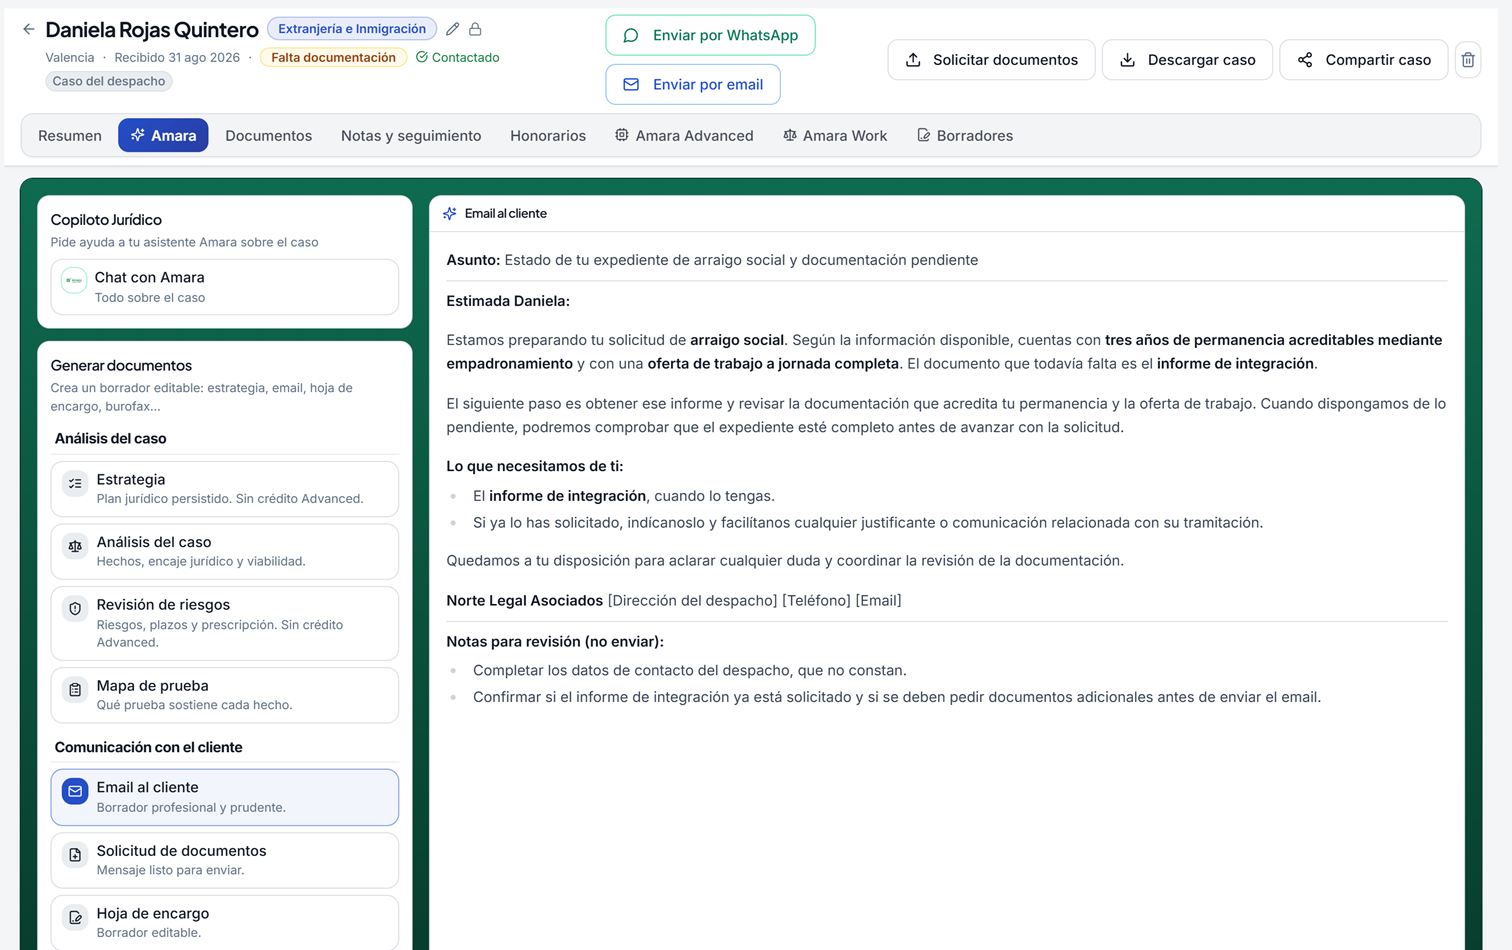Delete the case with the trash icon
The height and width of the screenshot is (950, 1512).
point(1468,60)
